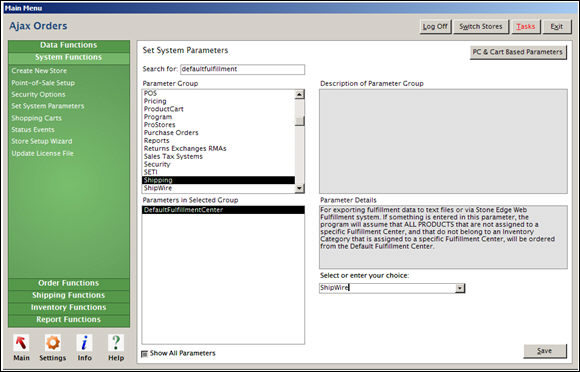The height and width of the screenshot is (372, 580).
Task: Open Create New Store
Action: click(x=39, y=71)
